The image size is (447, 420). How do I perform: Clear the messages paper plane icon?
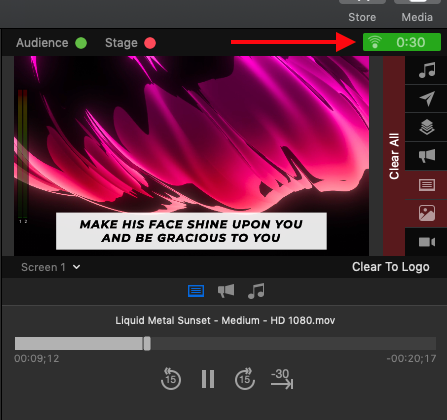(427, 99)
